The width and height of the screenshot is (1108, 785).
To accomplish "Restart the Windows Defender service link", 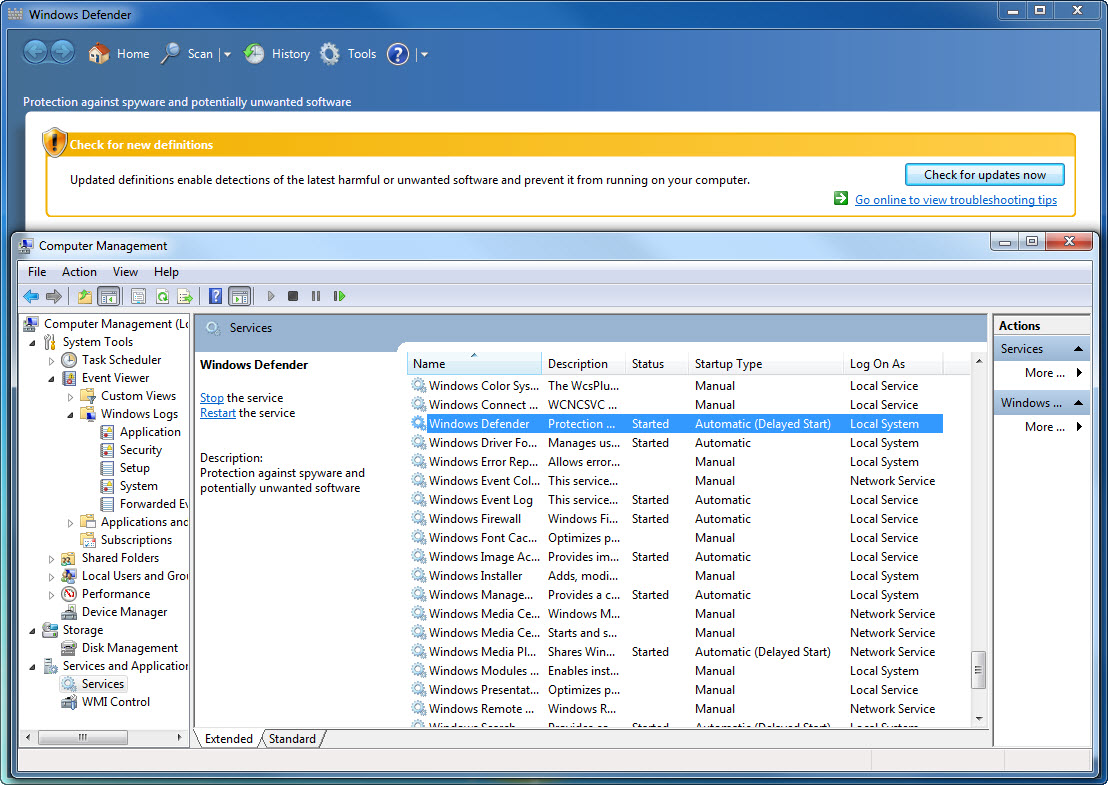I will tap(218, 413).
